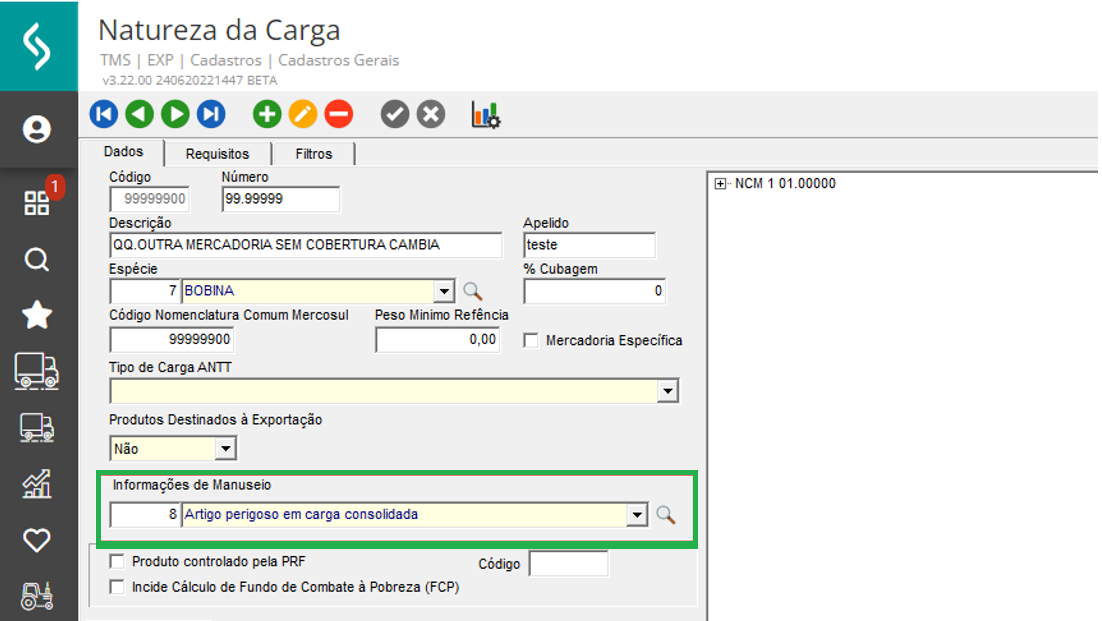
Task: Open the Informações de Manuseio dropdown
Action: tap(637, 515)
